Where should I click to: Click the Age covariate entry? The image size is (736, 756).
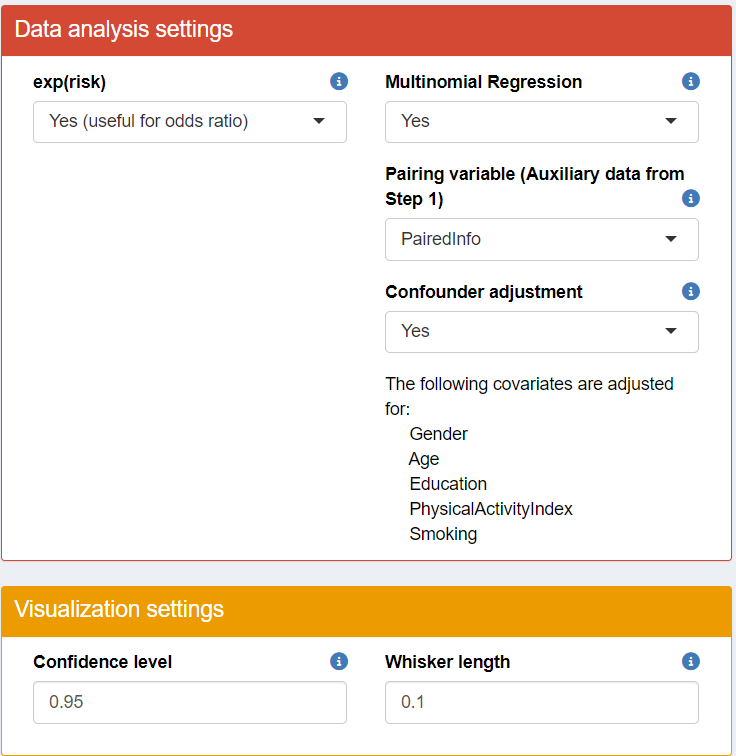424,459
